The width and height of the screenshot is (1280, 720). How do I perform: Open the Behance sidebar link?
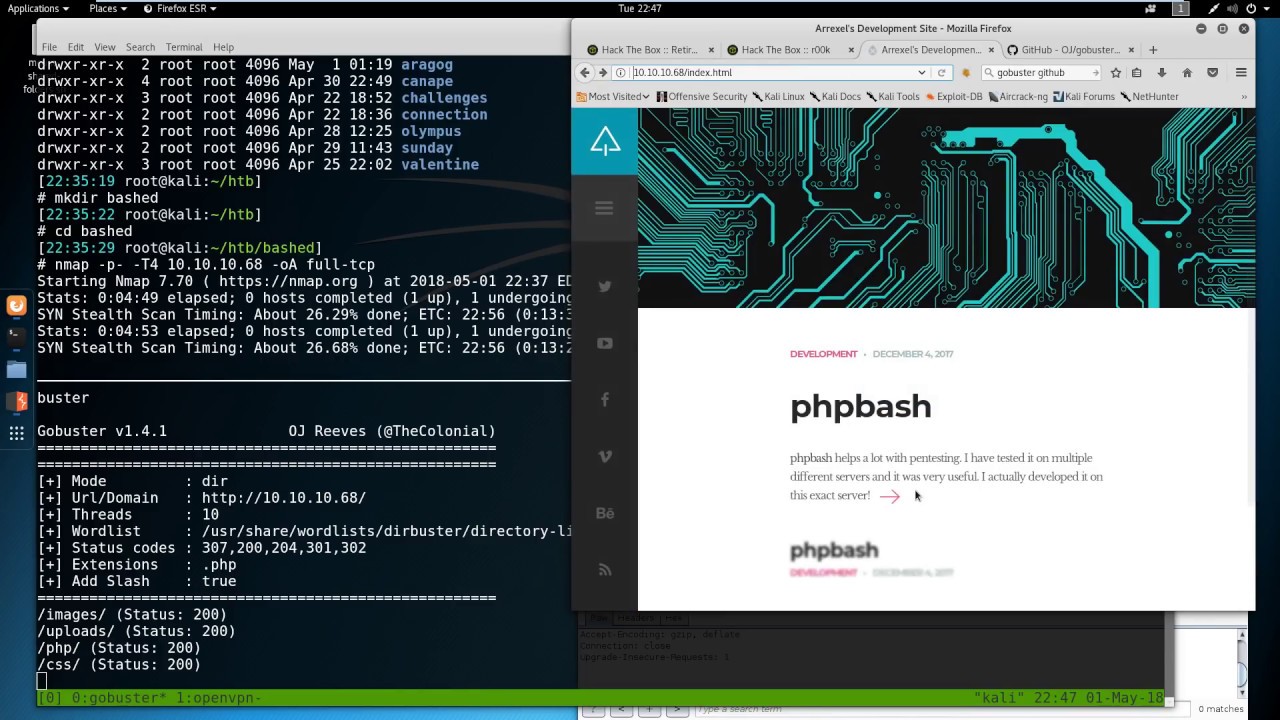605,513
